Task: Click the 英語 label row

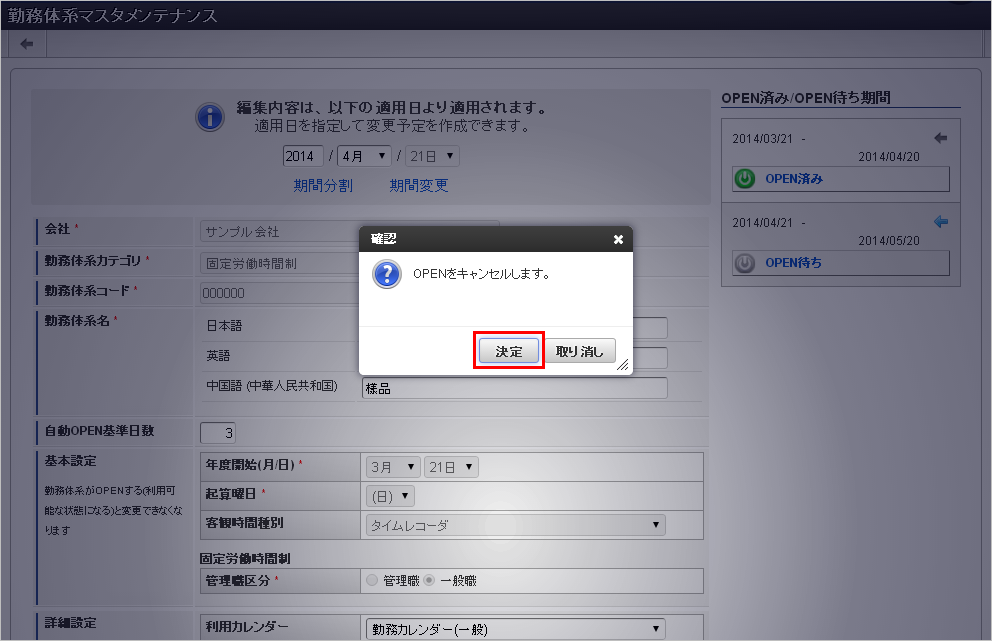Action: (x=218, y=356)
